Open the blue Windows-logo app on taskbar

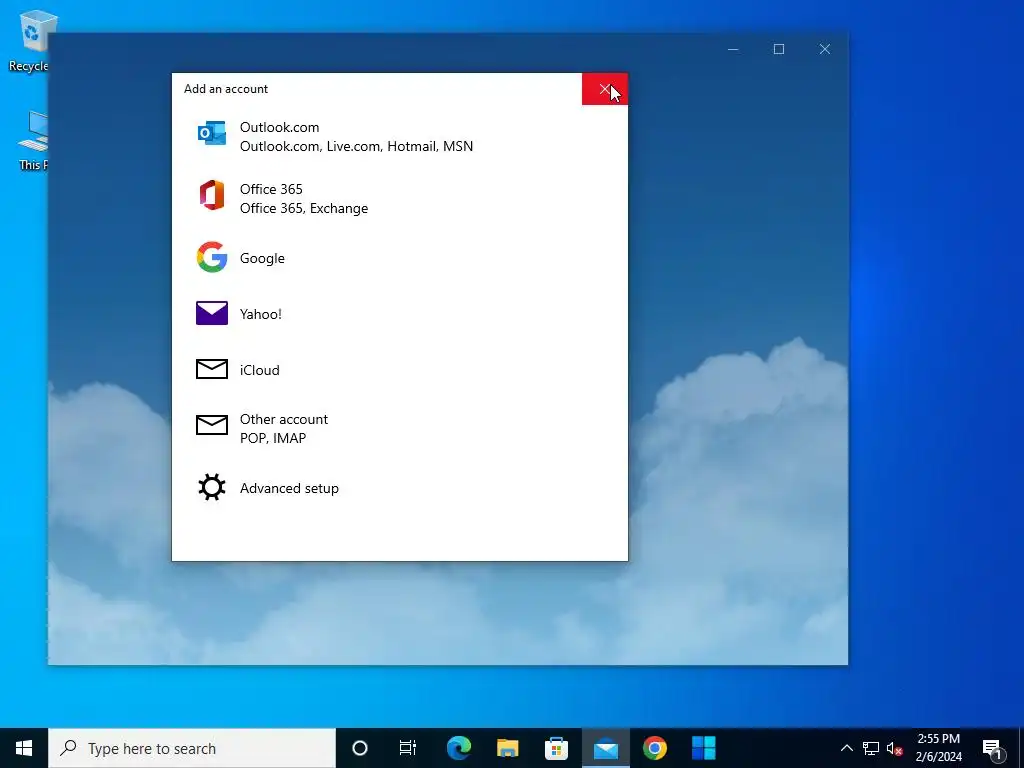703,748
